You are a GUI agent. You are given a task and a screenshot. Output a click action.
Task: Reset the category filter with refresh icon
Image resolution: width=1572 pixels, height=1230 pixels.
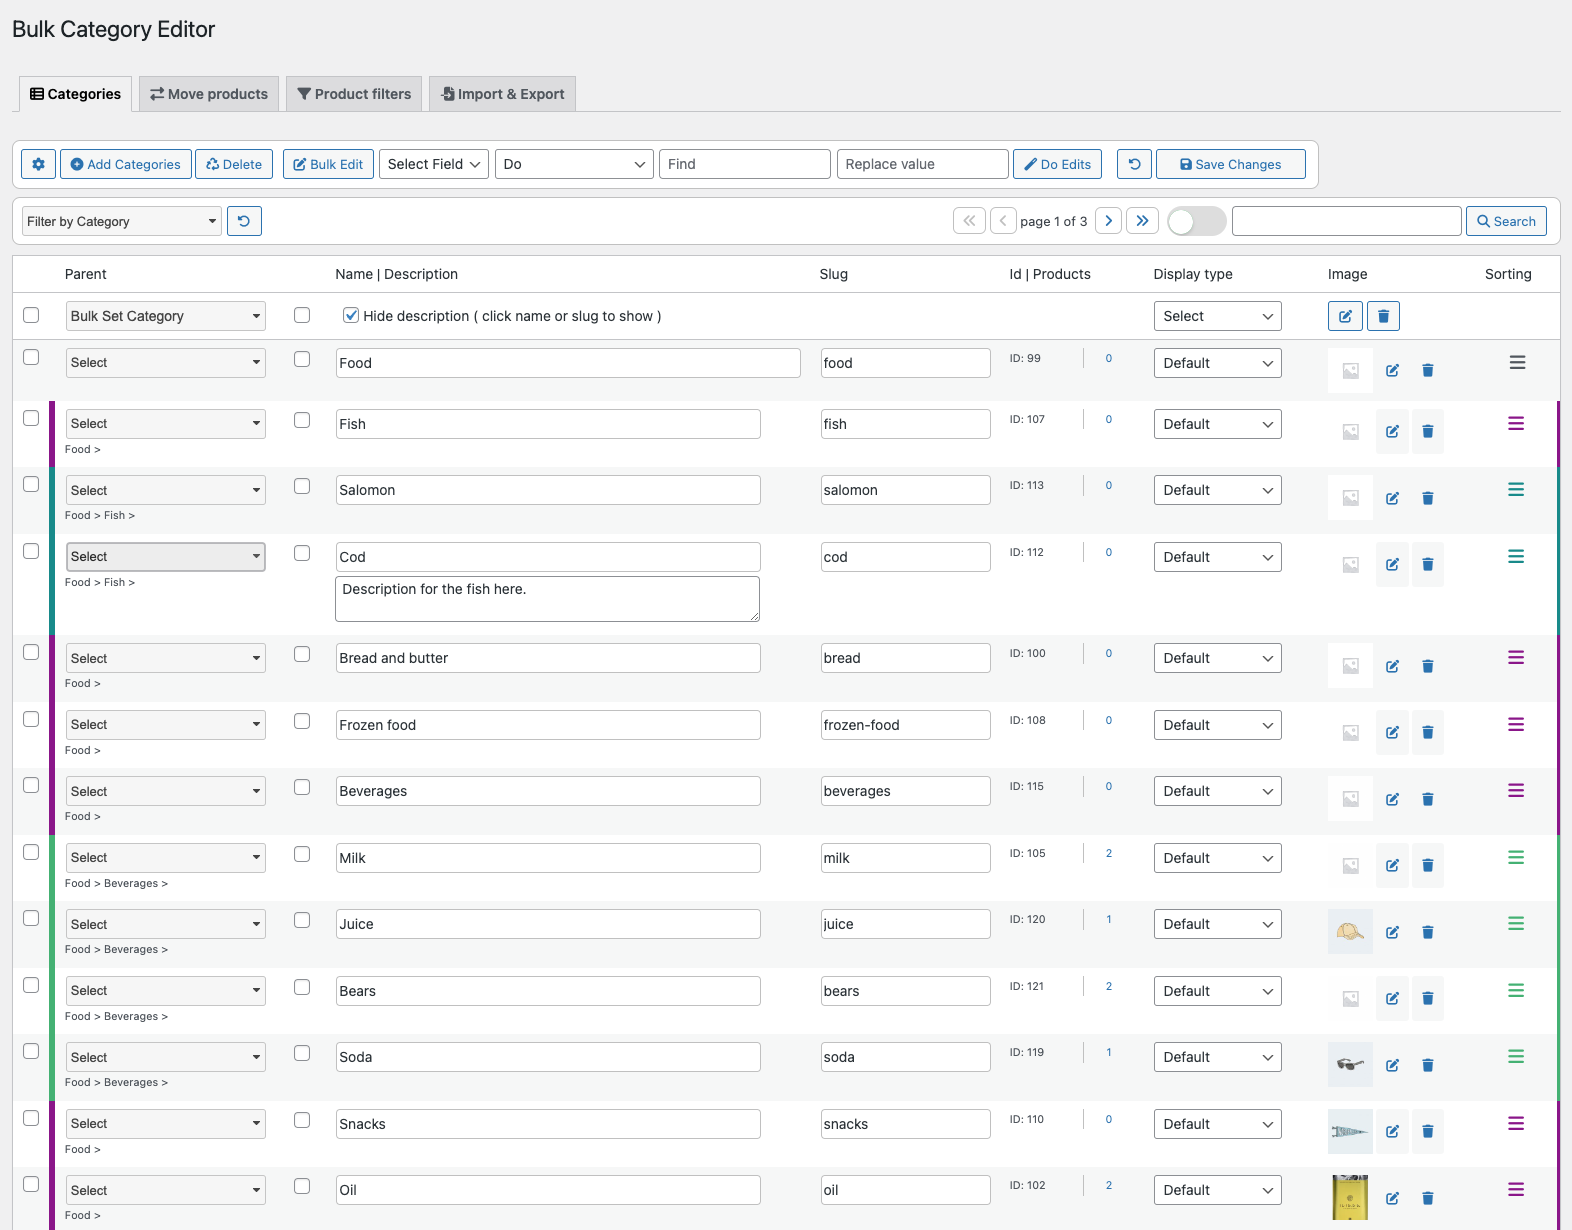click(244, 221)
